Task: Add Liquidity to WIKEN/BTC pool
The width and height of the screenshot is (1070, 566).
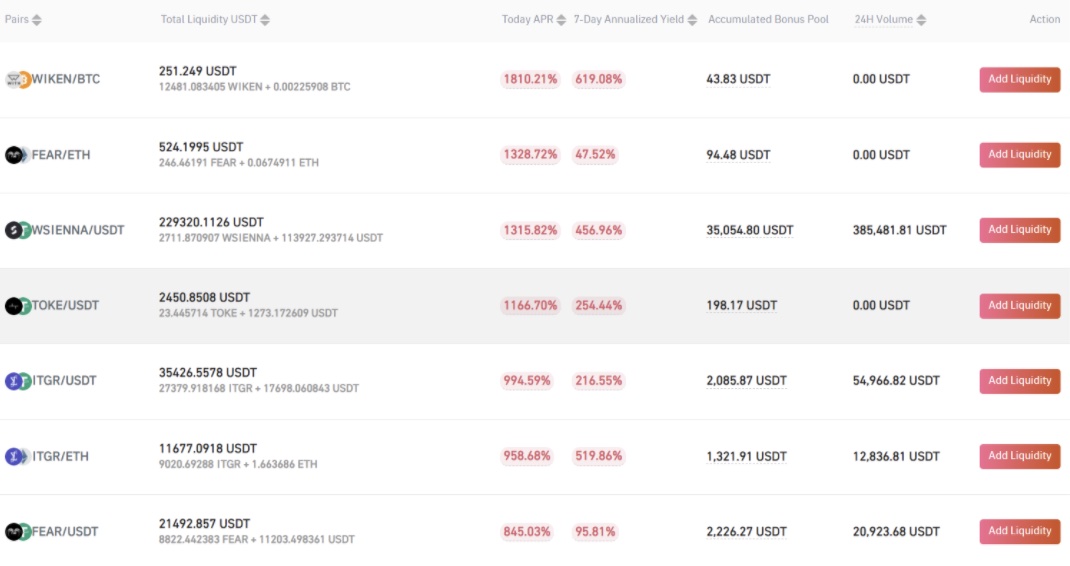Action: click(x=1020, y=79)
